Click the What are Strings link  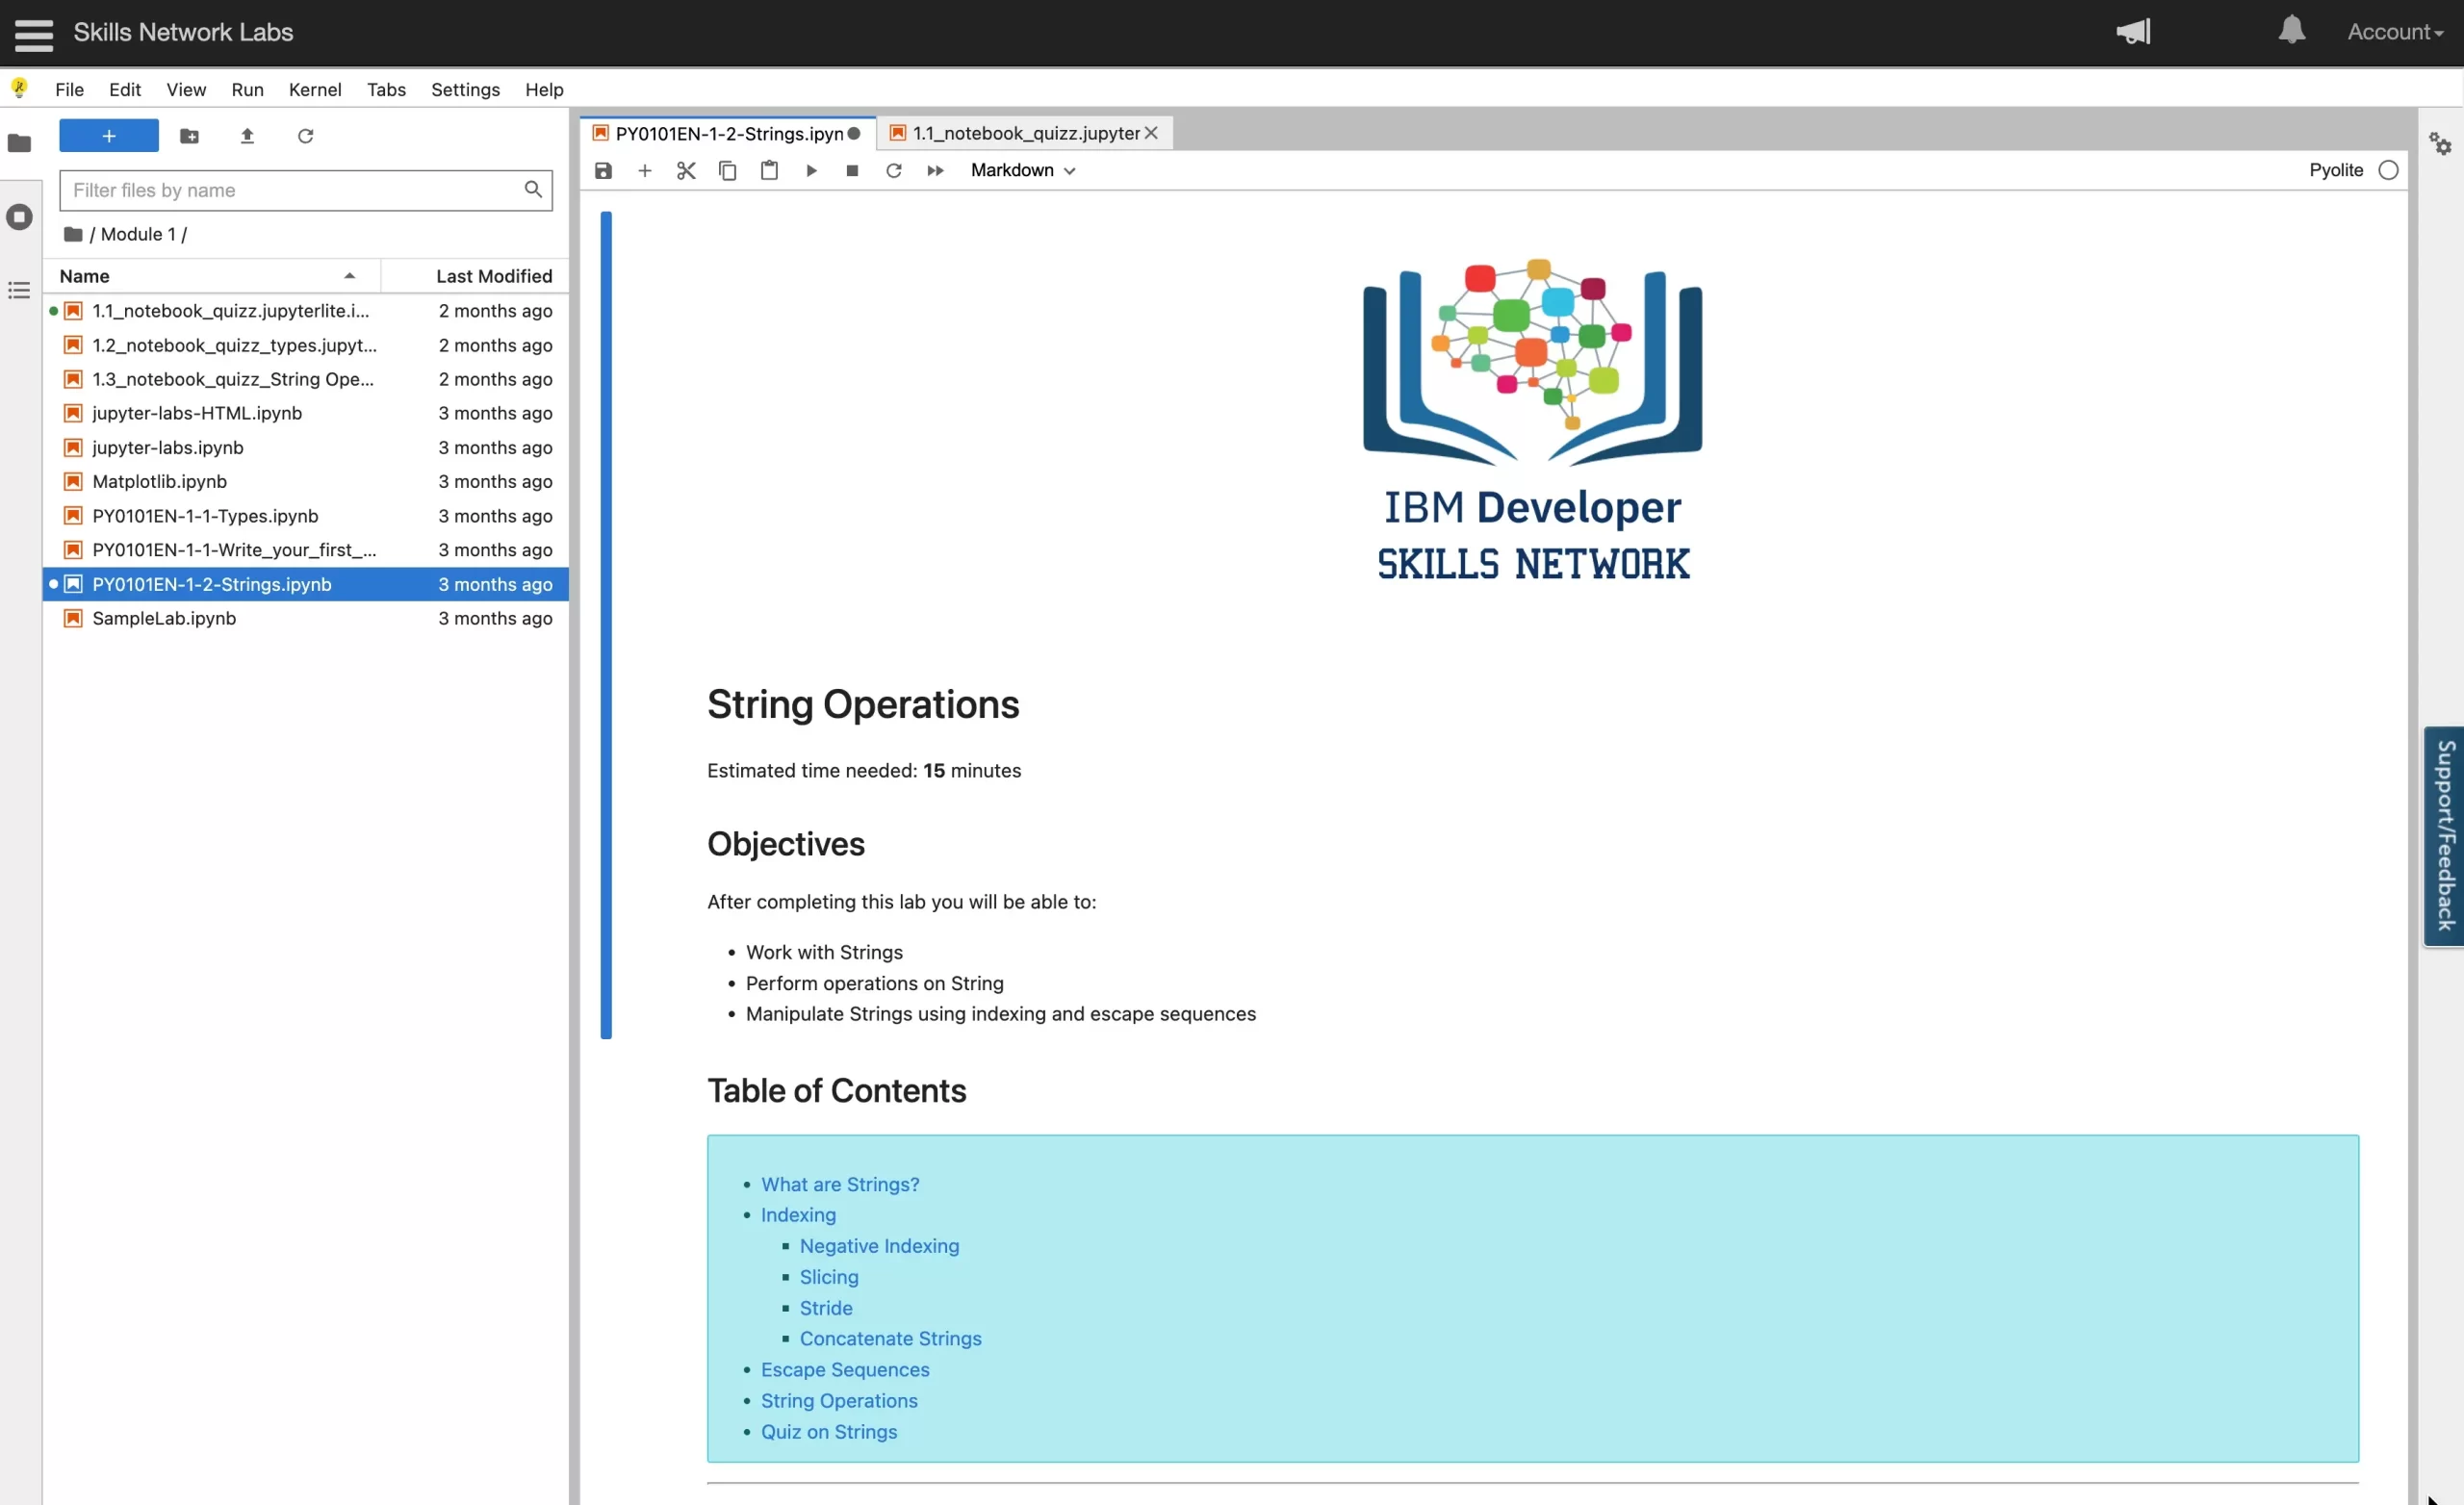point(839,1183)
